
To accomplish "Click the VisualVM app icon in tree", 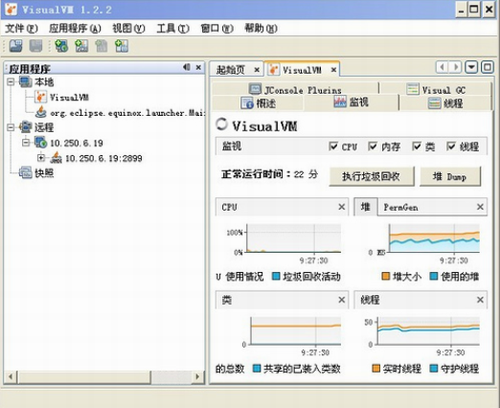I will point(40,97).
